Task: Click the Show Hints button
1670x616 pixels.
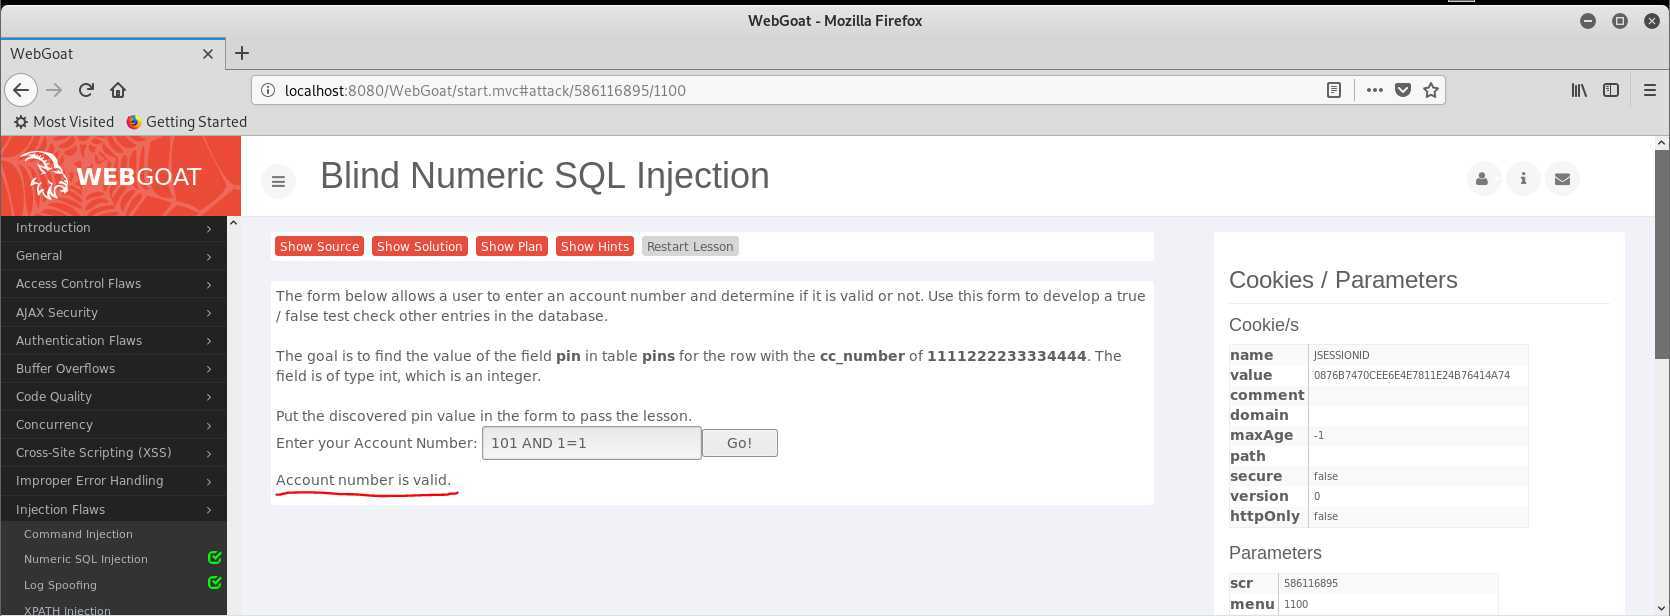Action: (595, 246)
